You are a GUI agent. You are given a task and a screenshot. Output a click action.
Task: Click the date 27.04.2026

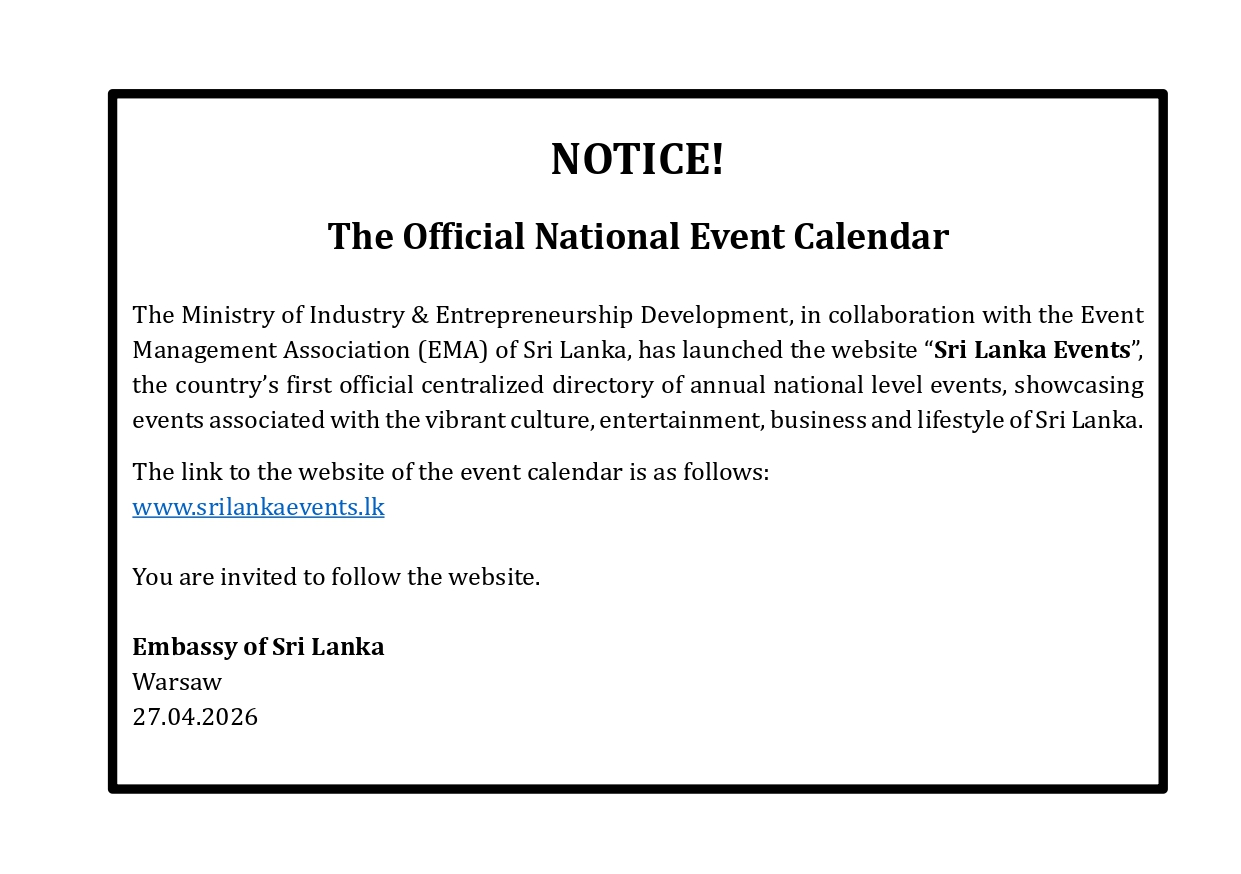[x=195, y=717]
